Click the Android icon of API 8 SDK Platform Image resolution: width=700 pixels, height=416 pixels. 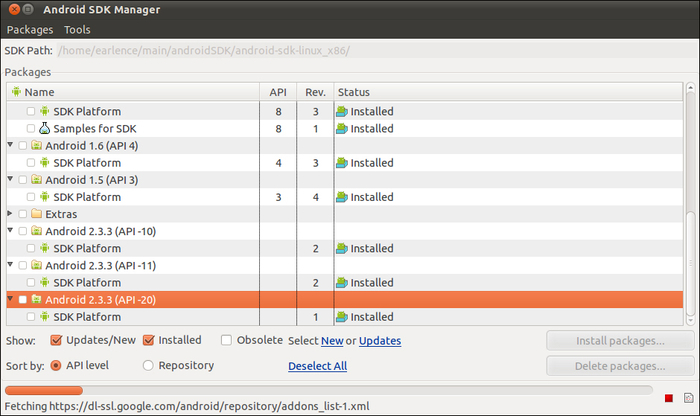click(45, 111)
